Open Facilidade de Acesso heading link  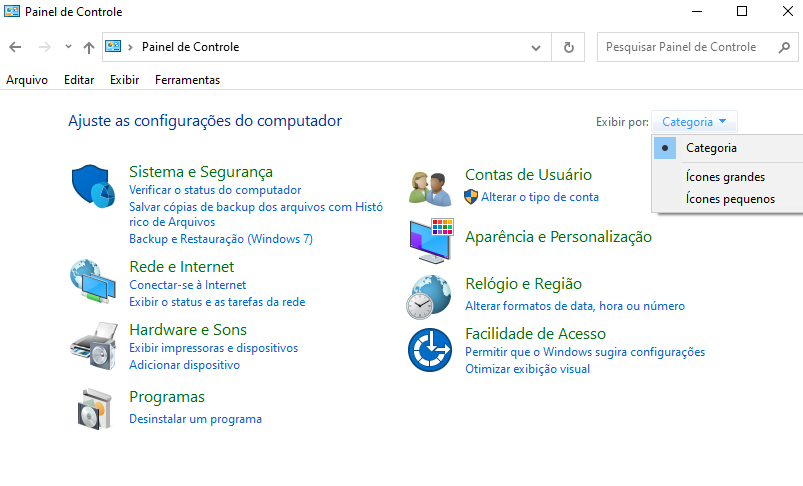(x=535, y=334)
